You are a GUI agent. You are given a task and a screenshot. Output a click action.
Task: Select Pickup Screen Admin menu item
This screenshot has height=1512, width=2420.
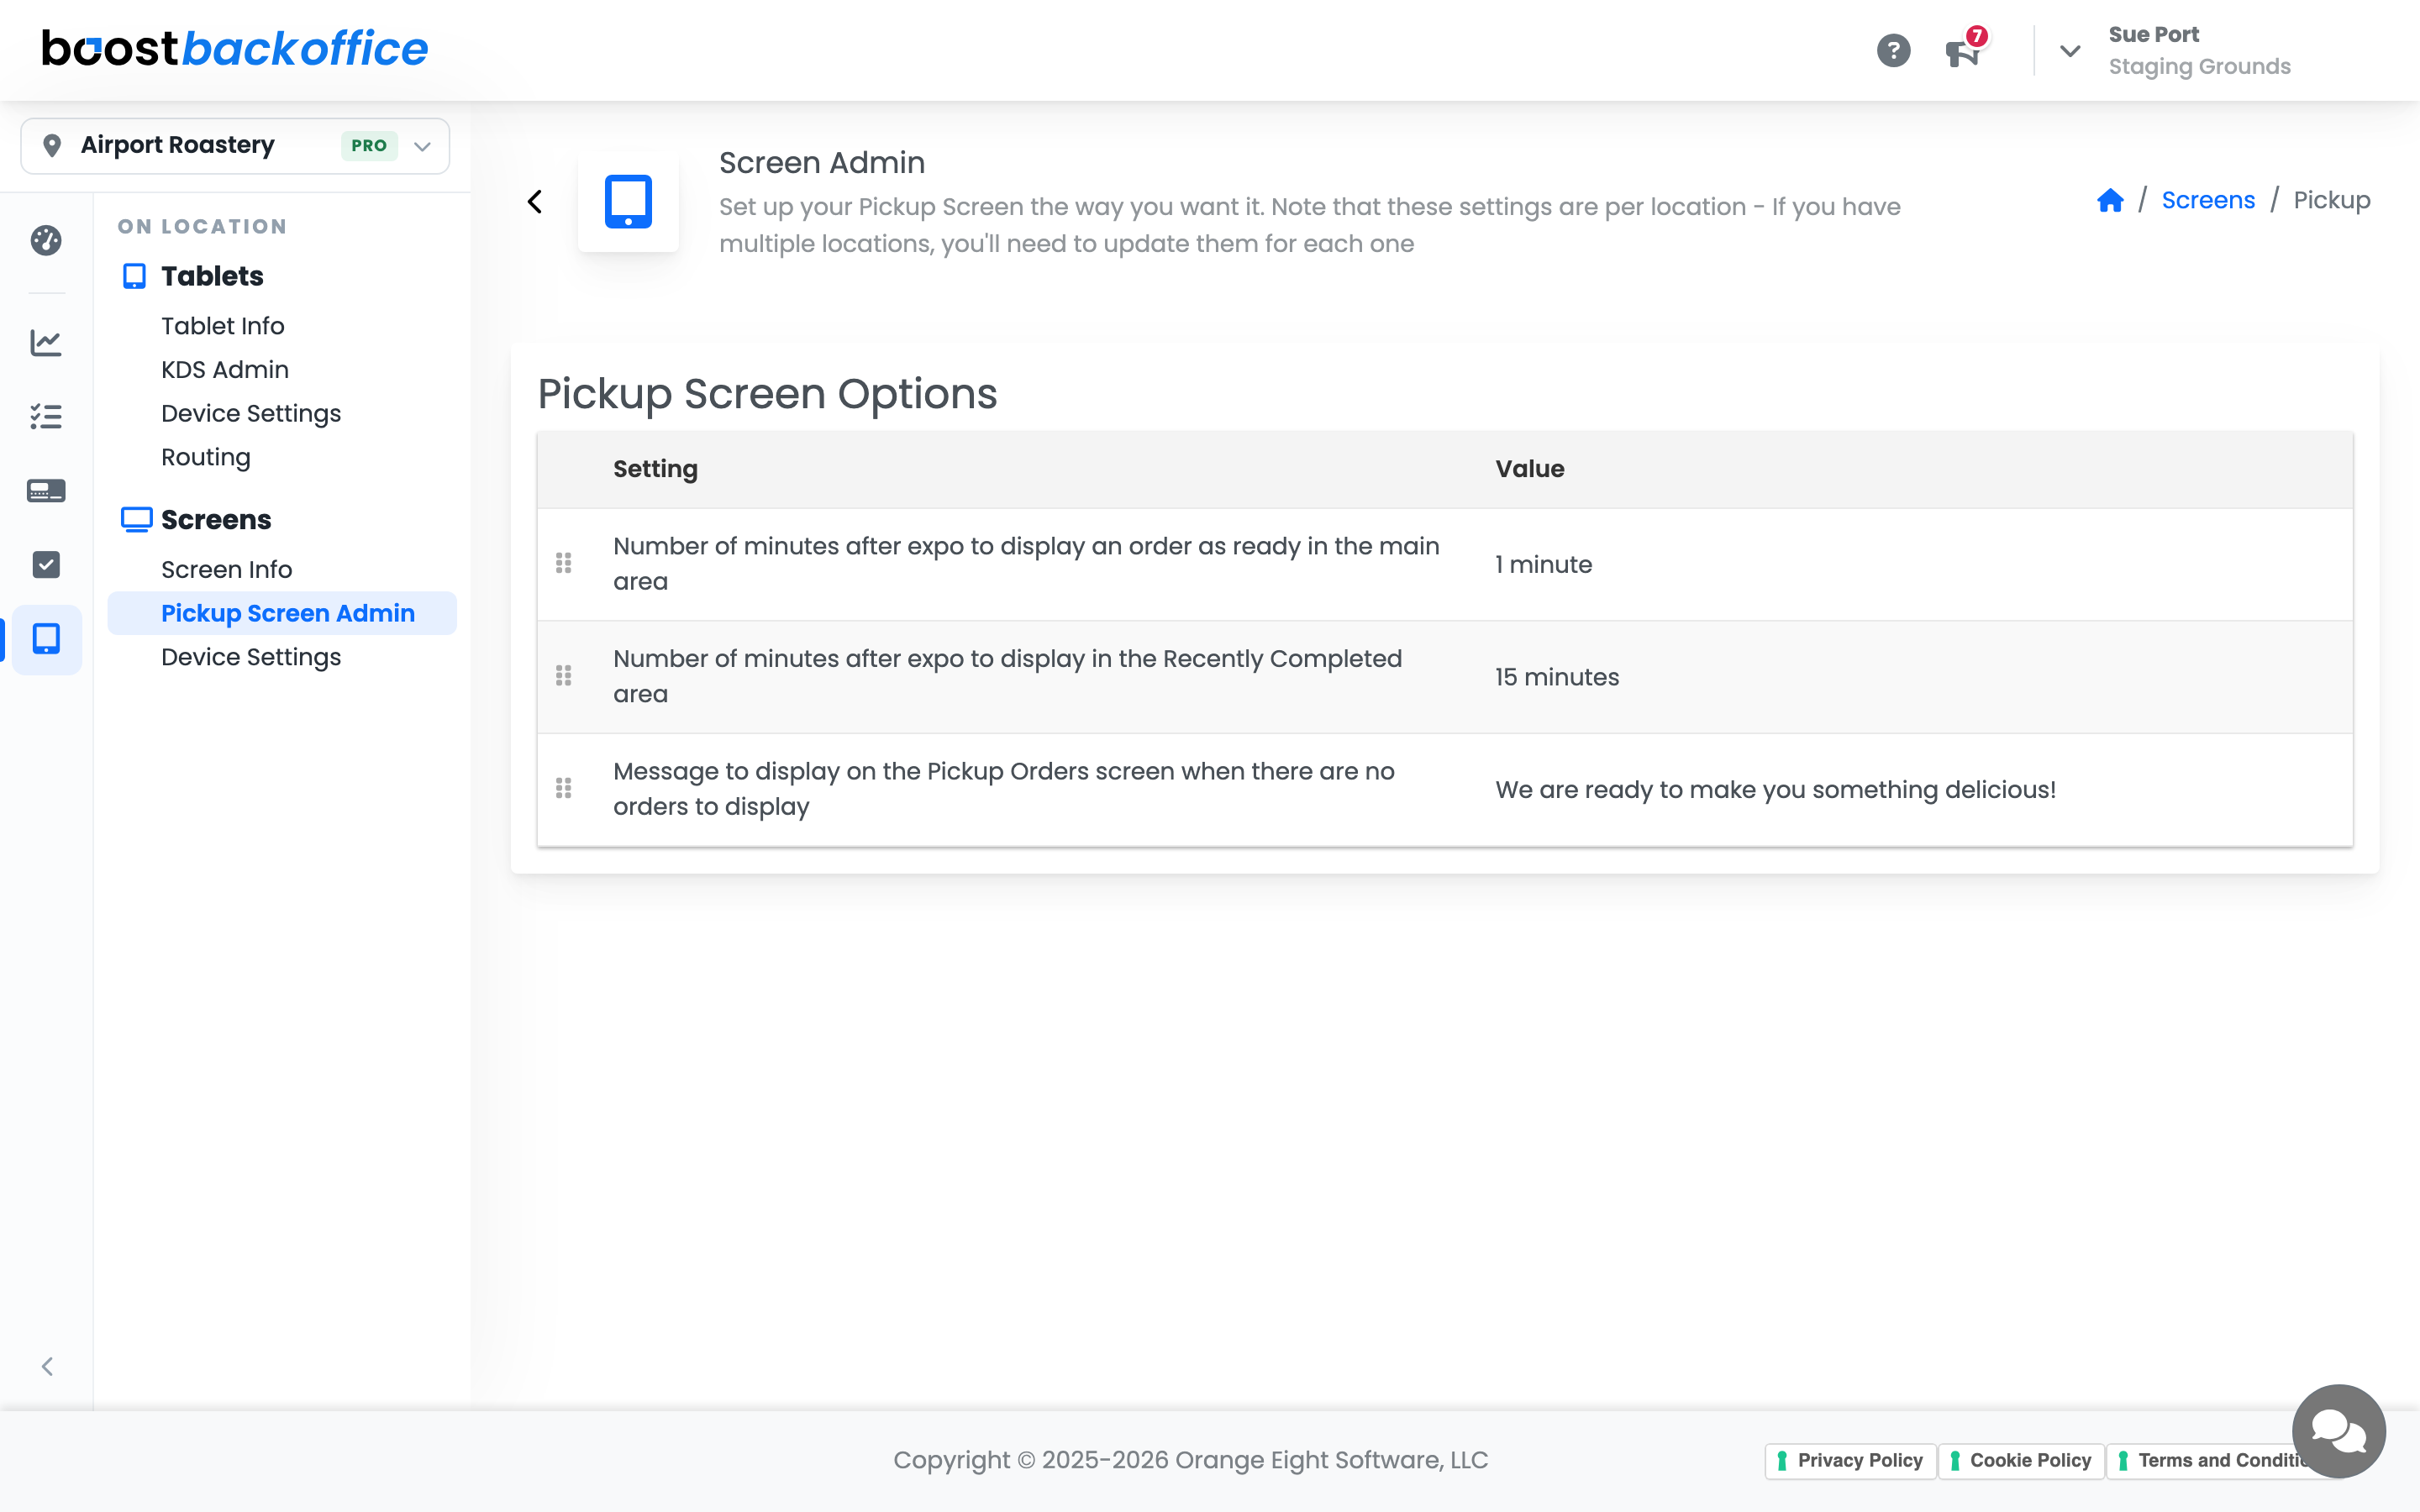click(x=282, y=613)
